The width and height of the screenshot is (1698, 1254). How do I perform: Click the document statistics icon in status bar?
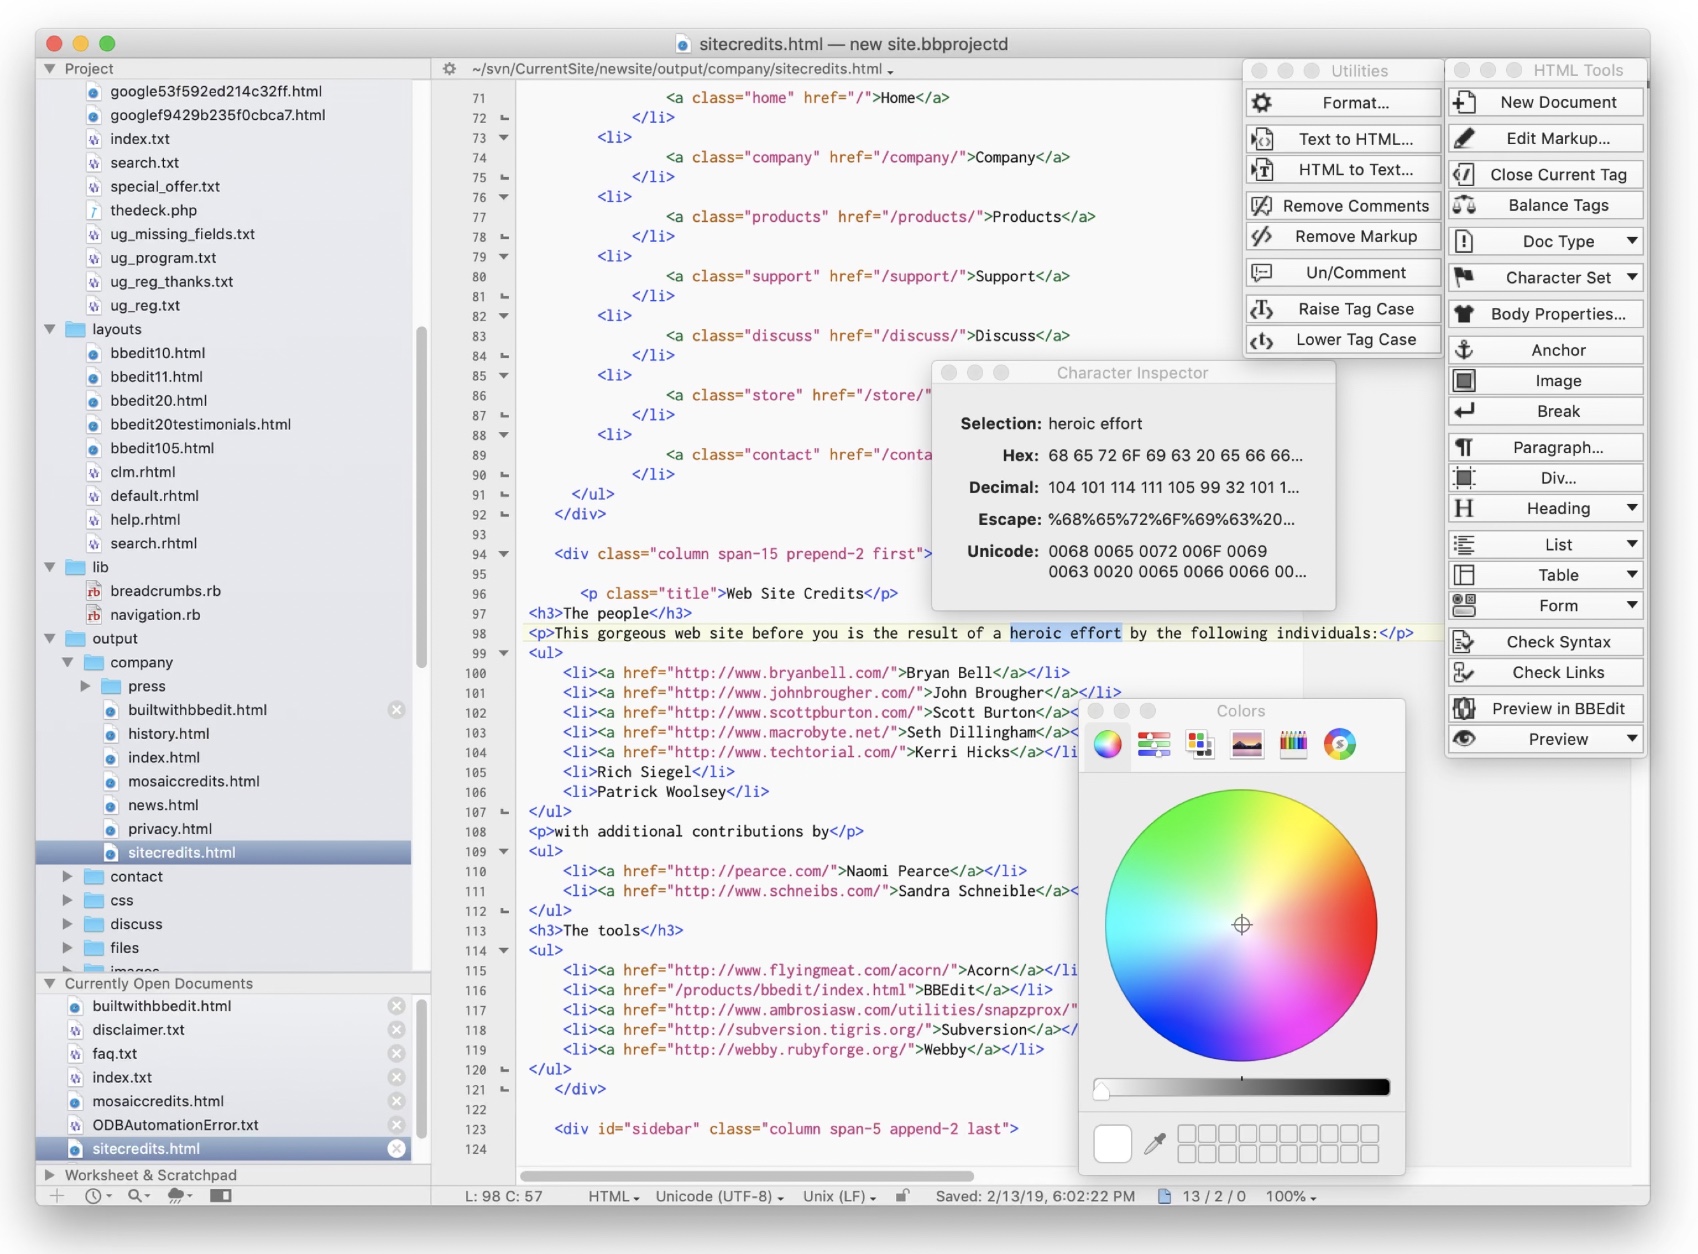point(1164,1196)
